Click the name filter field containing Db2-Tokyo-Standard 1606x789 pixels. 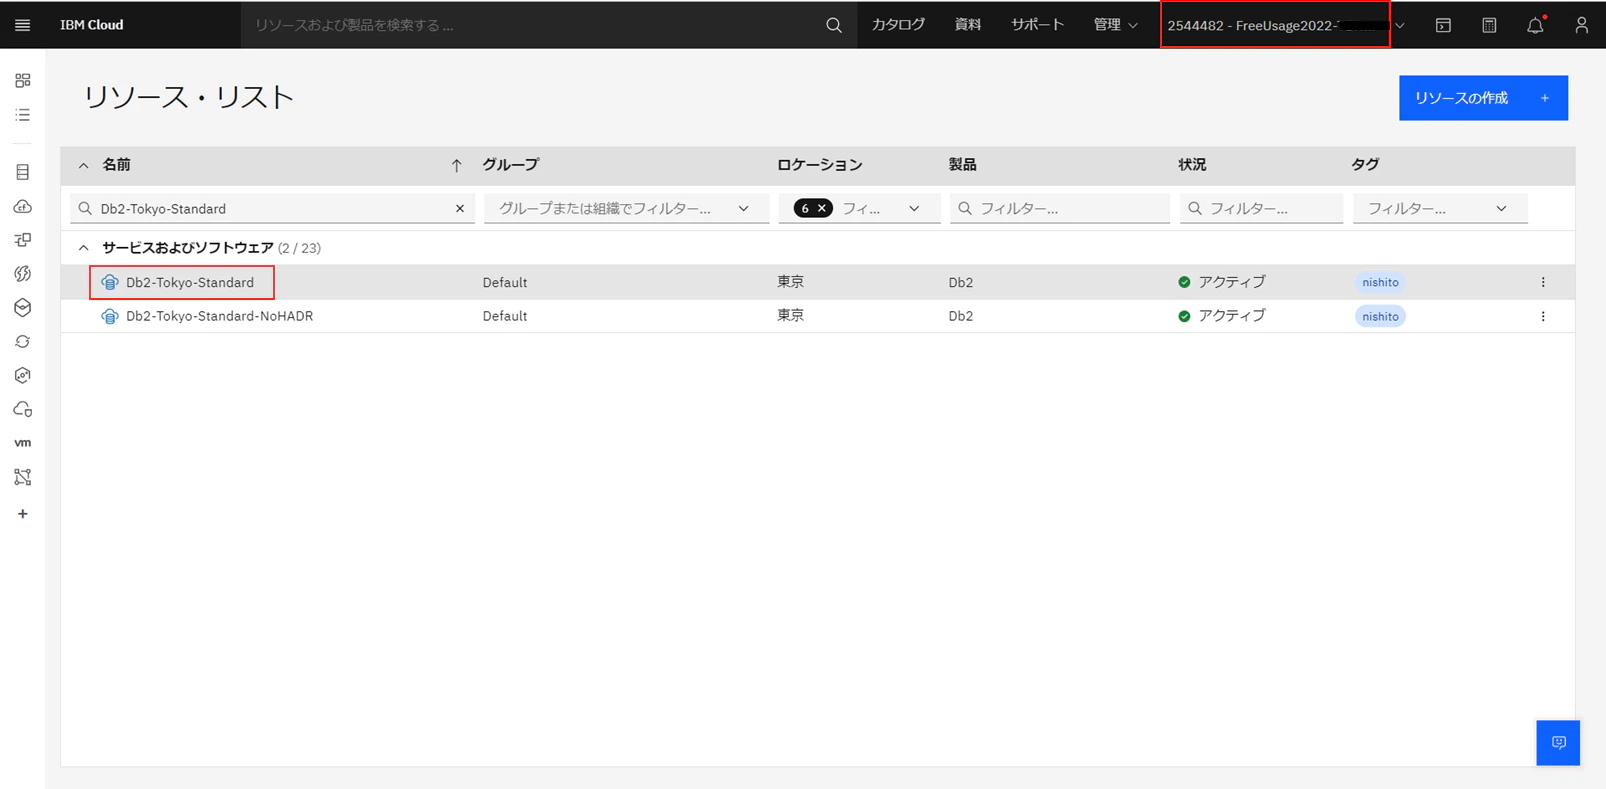(272, 209)
